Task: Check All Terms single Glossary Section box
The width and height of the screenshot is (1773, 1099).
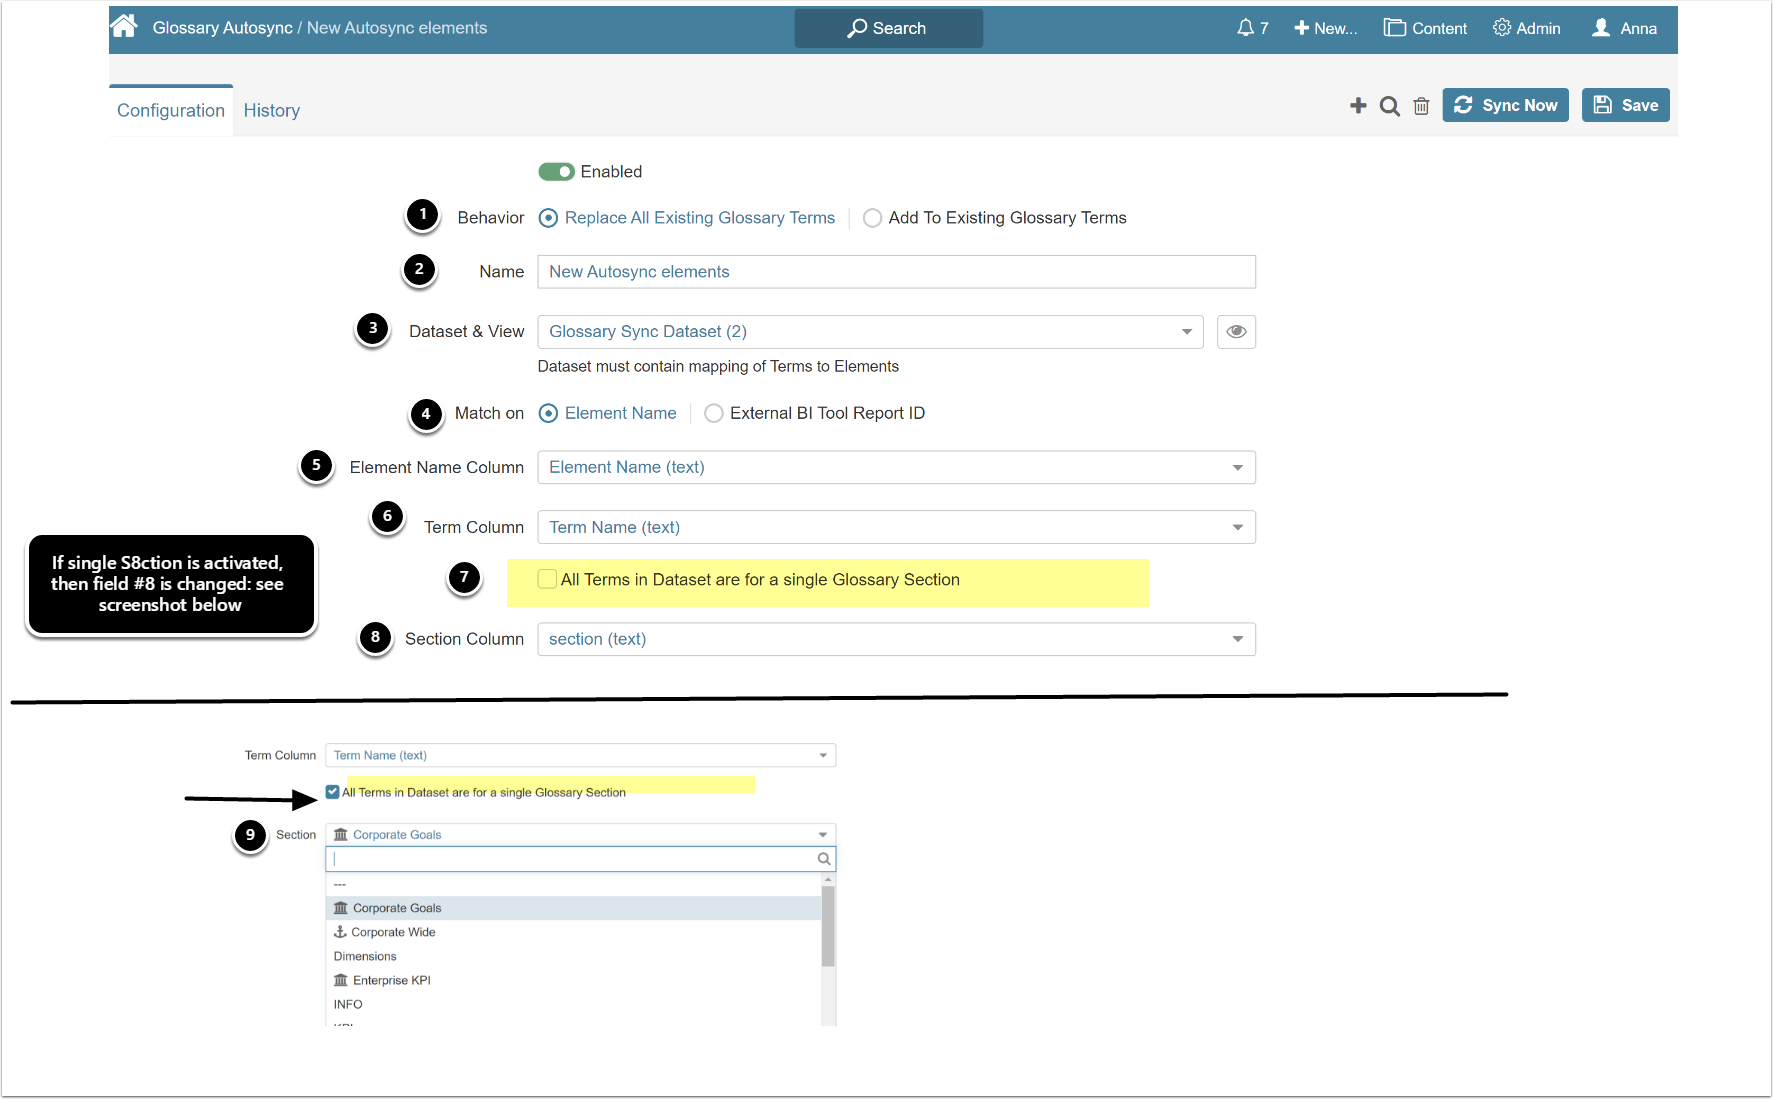Action: pos(547,579)
